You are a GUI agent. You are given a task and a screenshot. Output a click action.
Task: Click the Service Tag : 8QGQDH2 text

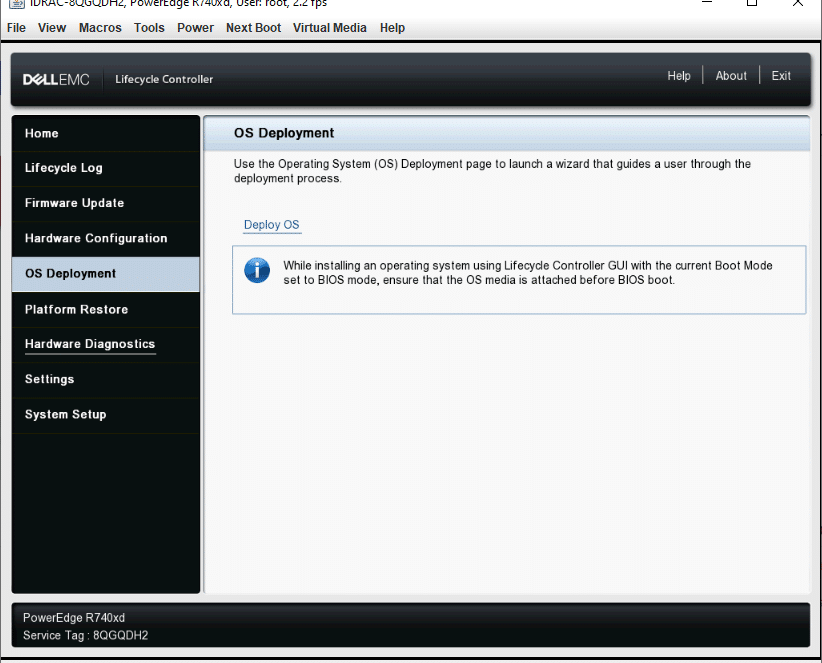click(x=85, y=636)
